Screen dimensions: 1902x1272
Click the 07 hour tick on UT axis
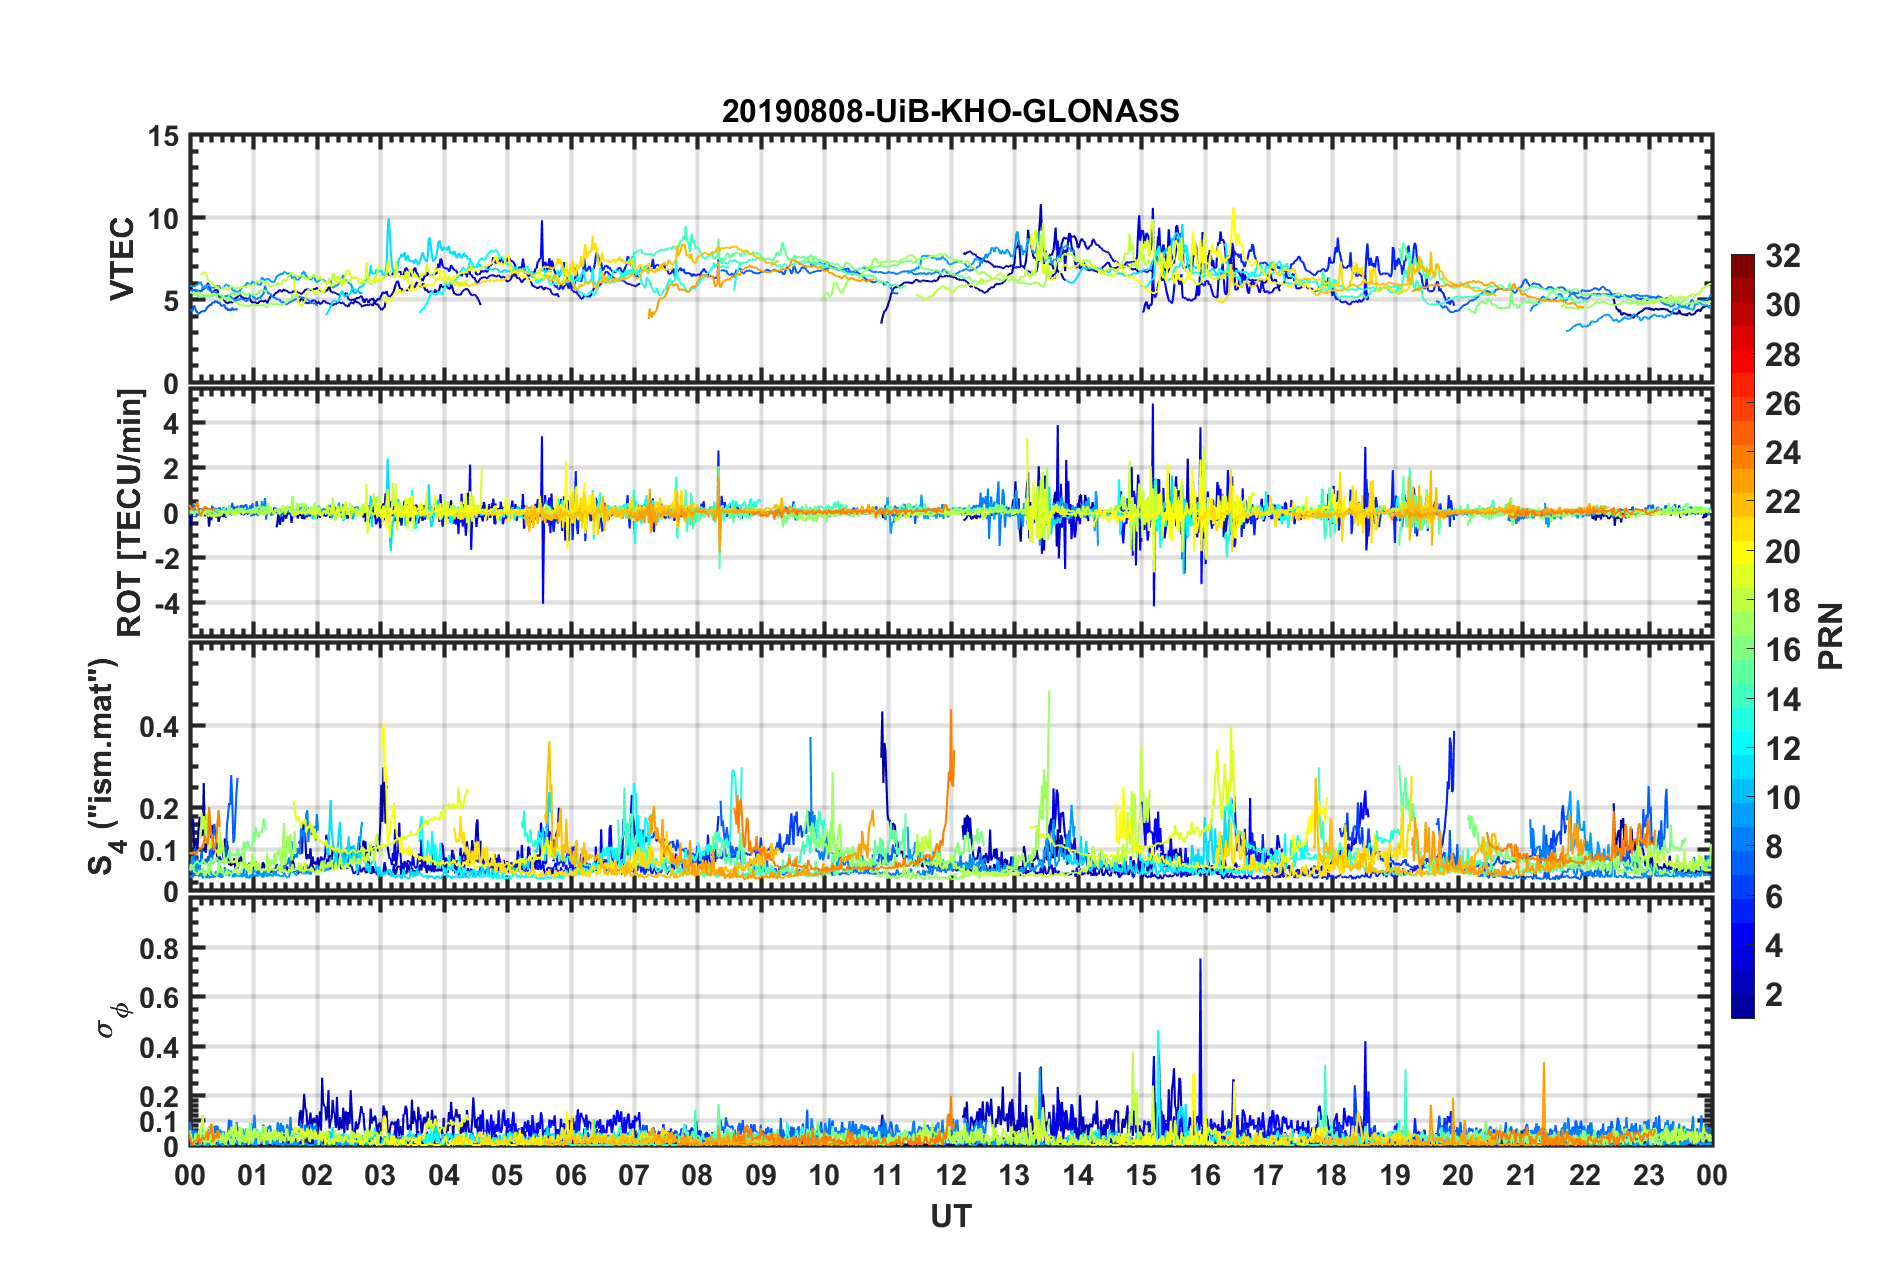click(x=634, y=1175)
